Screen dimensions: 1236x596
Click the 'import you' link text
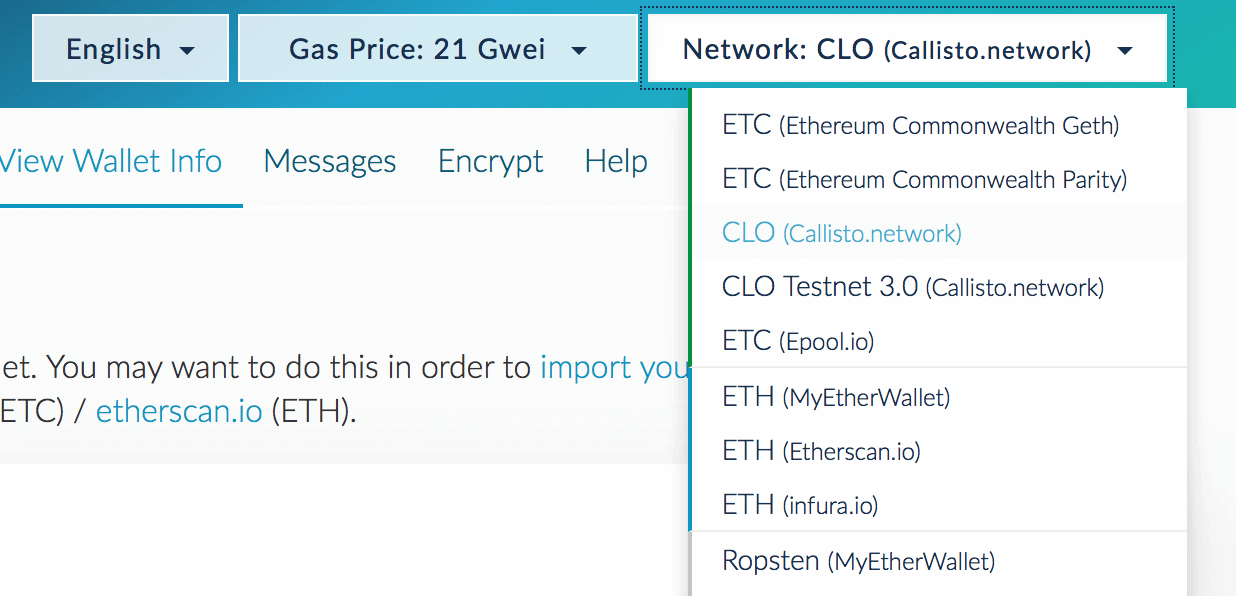[x=613, y=368]
